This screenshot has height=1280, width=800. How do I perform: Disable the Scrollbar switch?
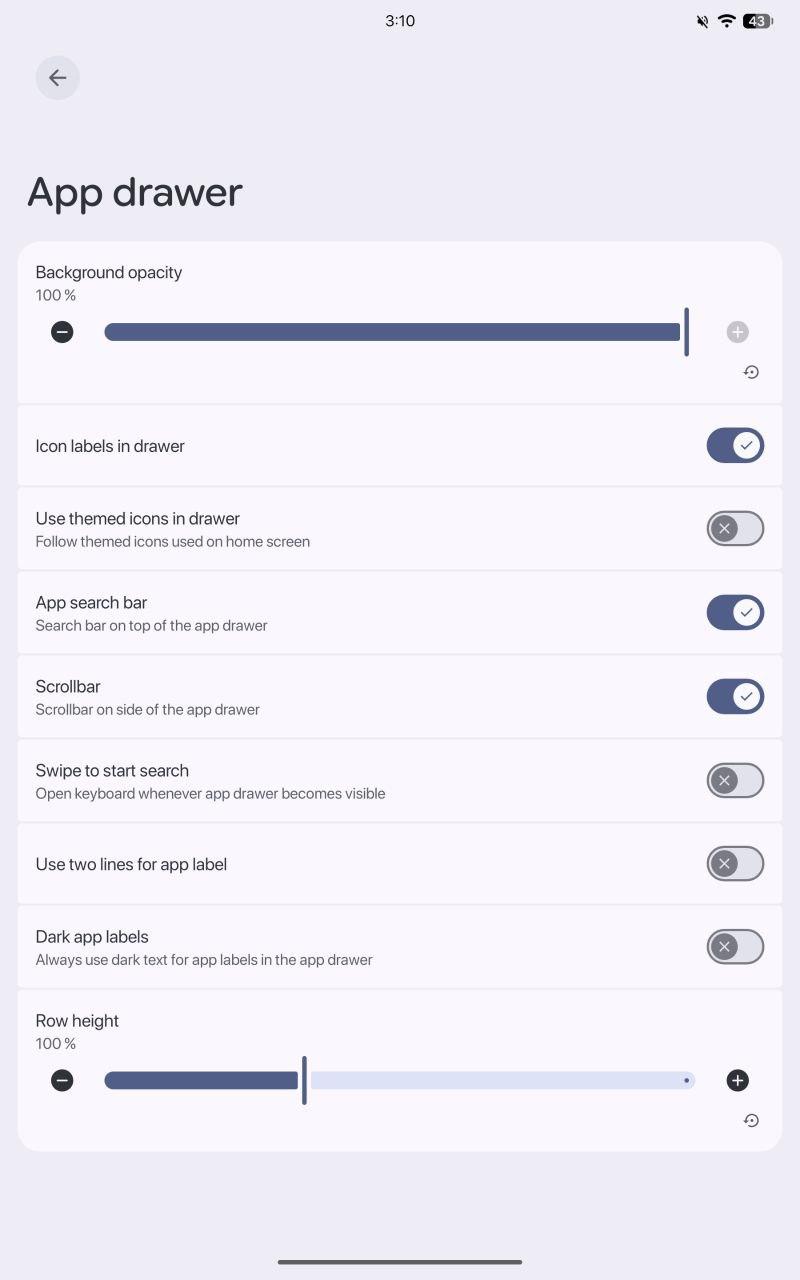click(x=735, y=697)
